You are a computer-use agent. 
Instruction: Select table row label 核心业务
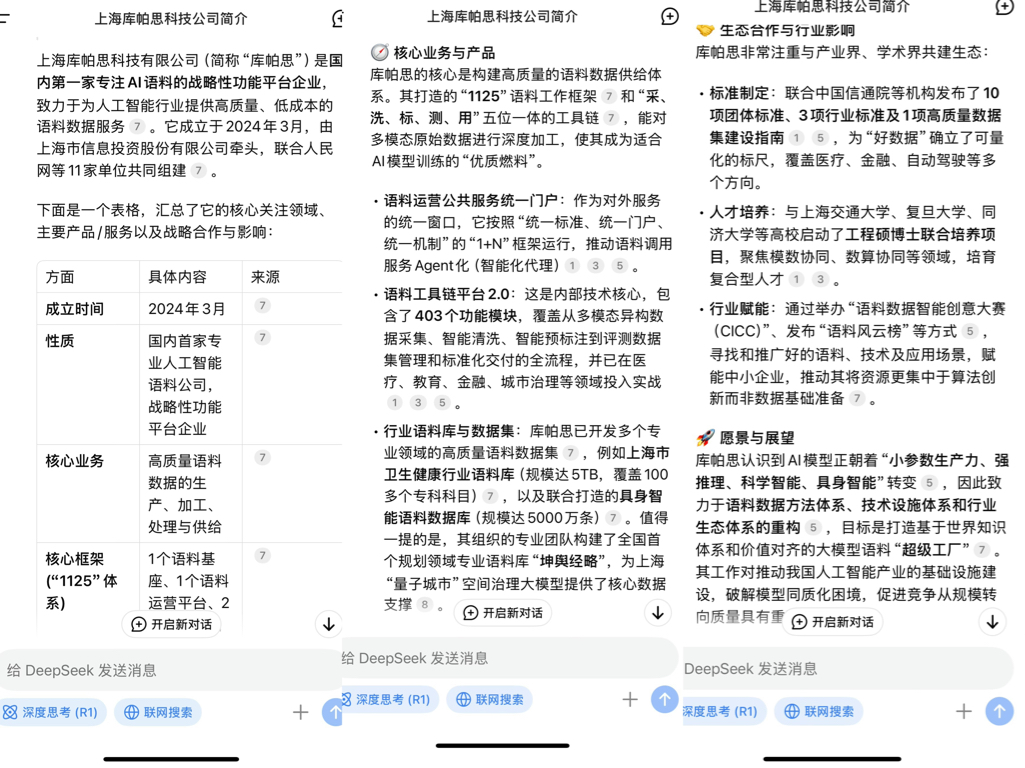pyautogui.click(x=75, y=461)
